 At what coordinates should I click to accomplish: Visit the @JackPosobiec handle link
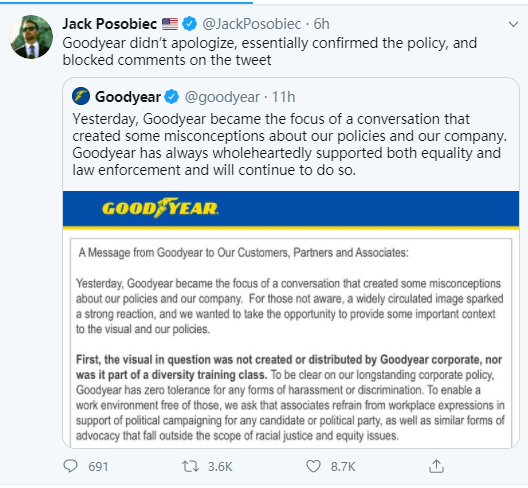tap(252, 24)
